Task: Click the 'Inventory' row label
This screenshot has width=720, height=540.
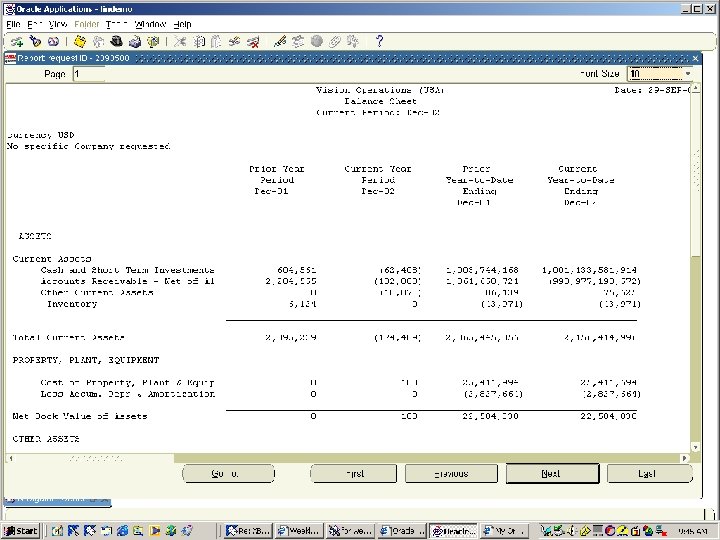Action: coord(72,304)
